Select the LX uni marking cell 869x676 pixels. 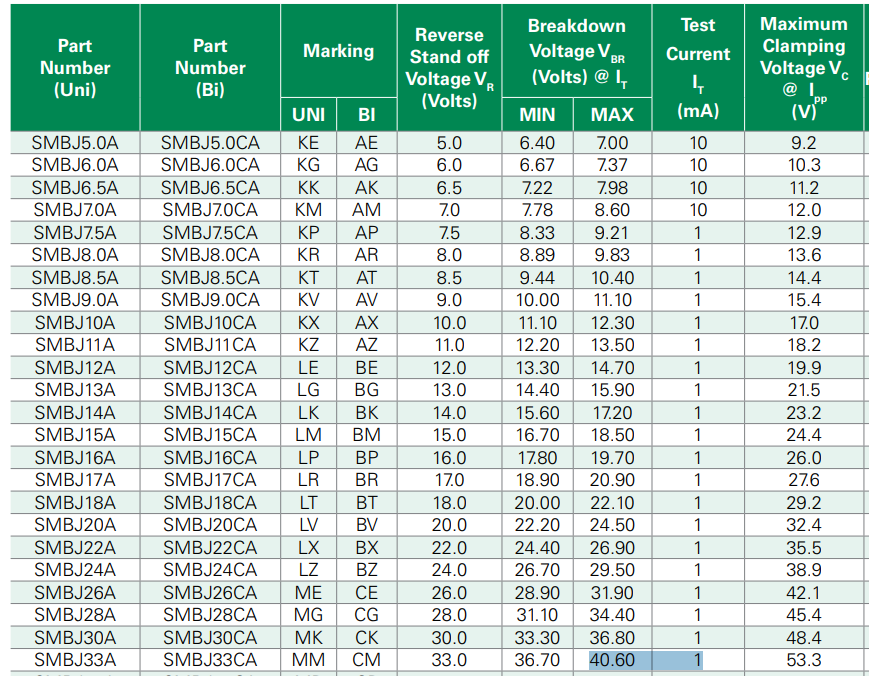(308, 547)
